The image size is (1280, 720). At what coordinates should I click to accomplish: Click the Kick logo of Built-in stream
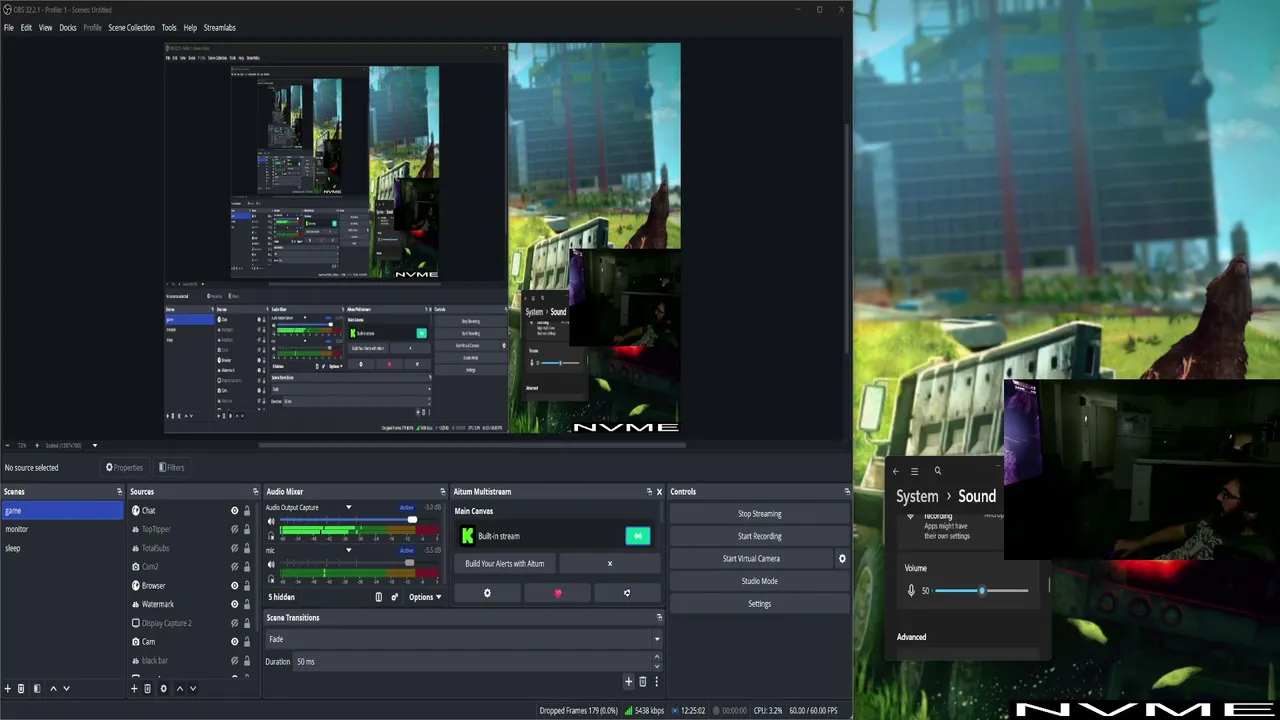pyautogui.click(x=467, y=536)
